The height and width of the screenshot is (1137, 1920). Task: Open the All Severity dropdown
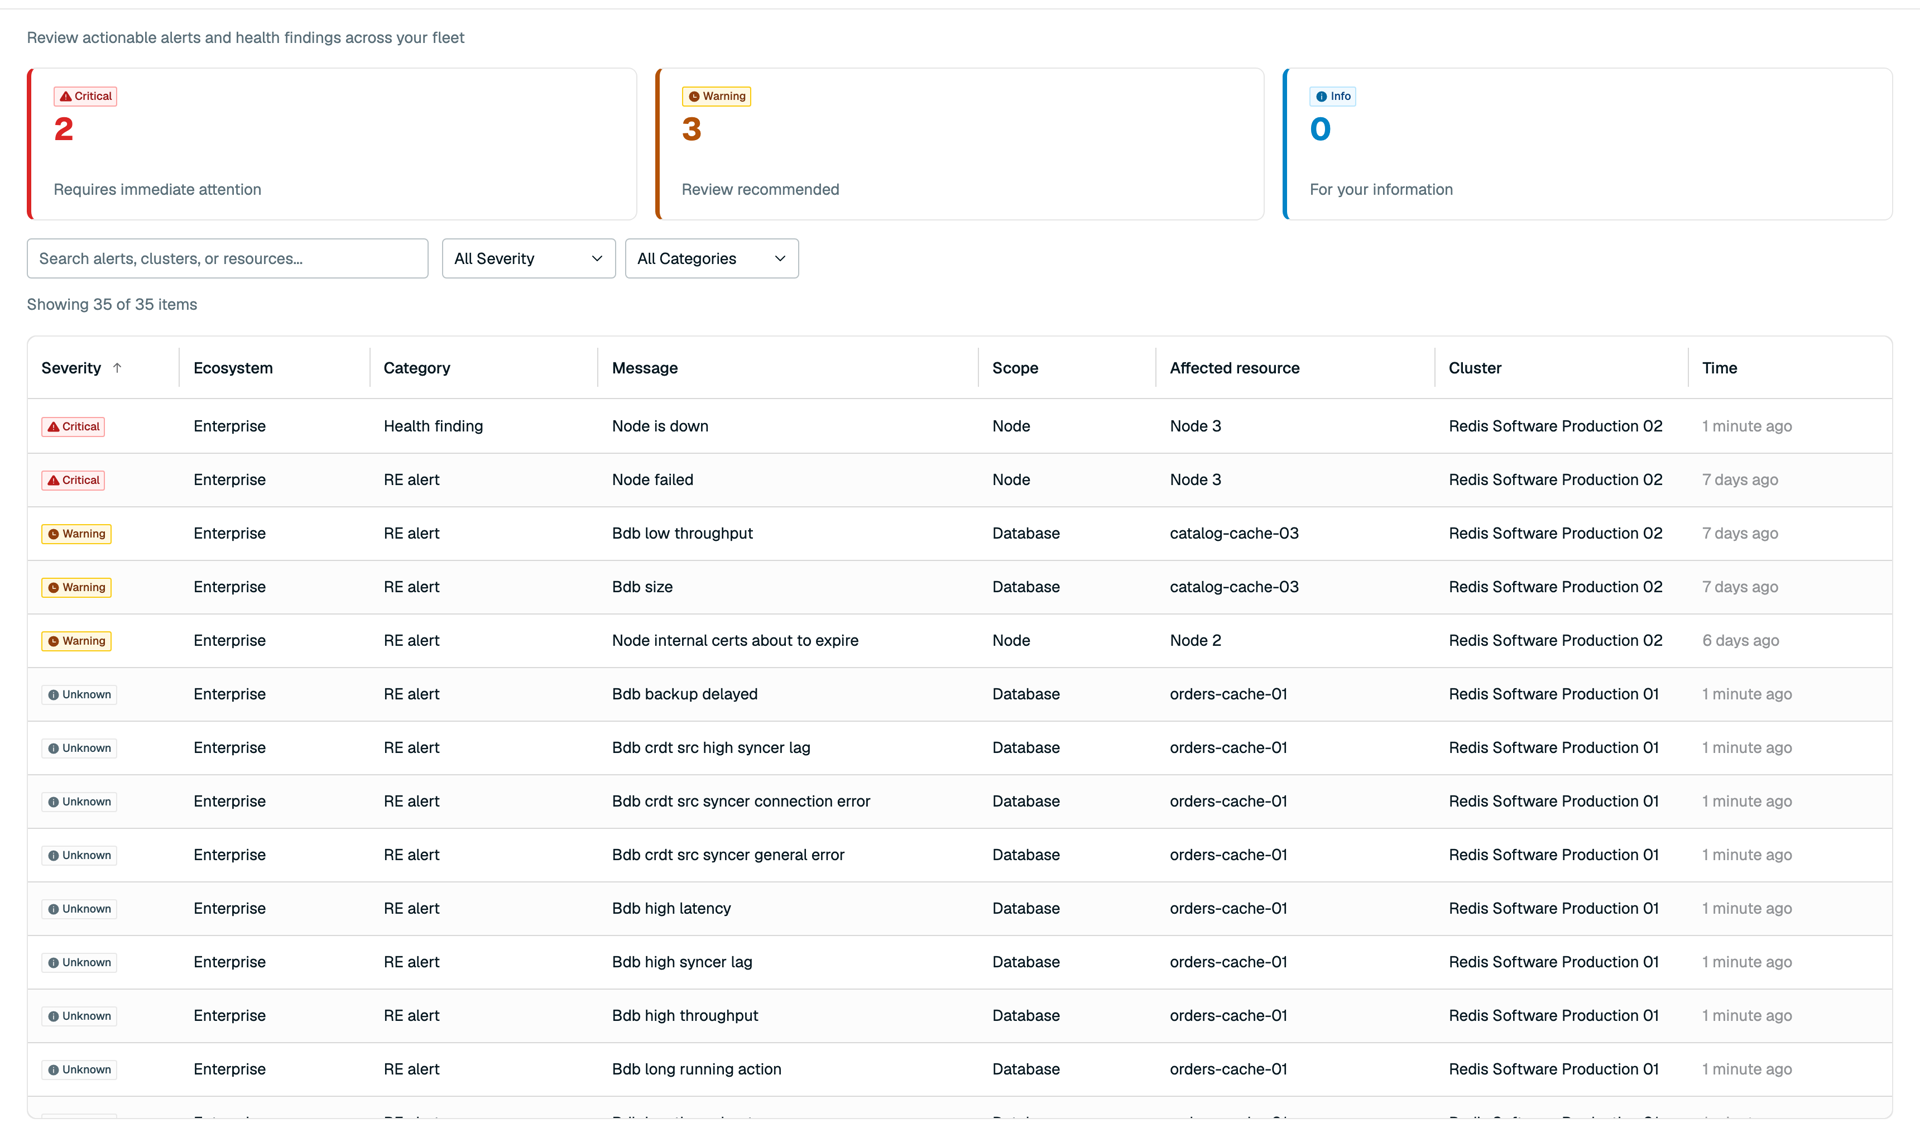click(528, 258)
